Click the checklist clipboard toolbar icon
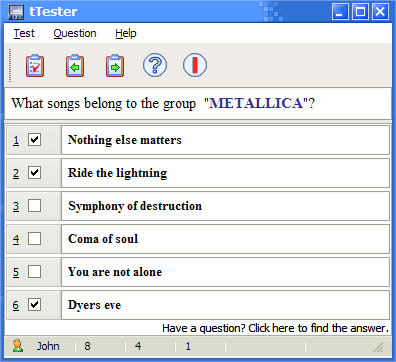The height and width of the screenshot is (362, 396). (x=35, y=66)
